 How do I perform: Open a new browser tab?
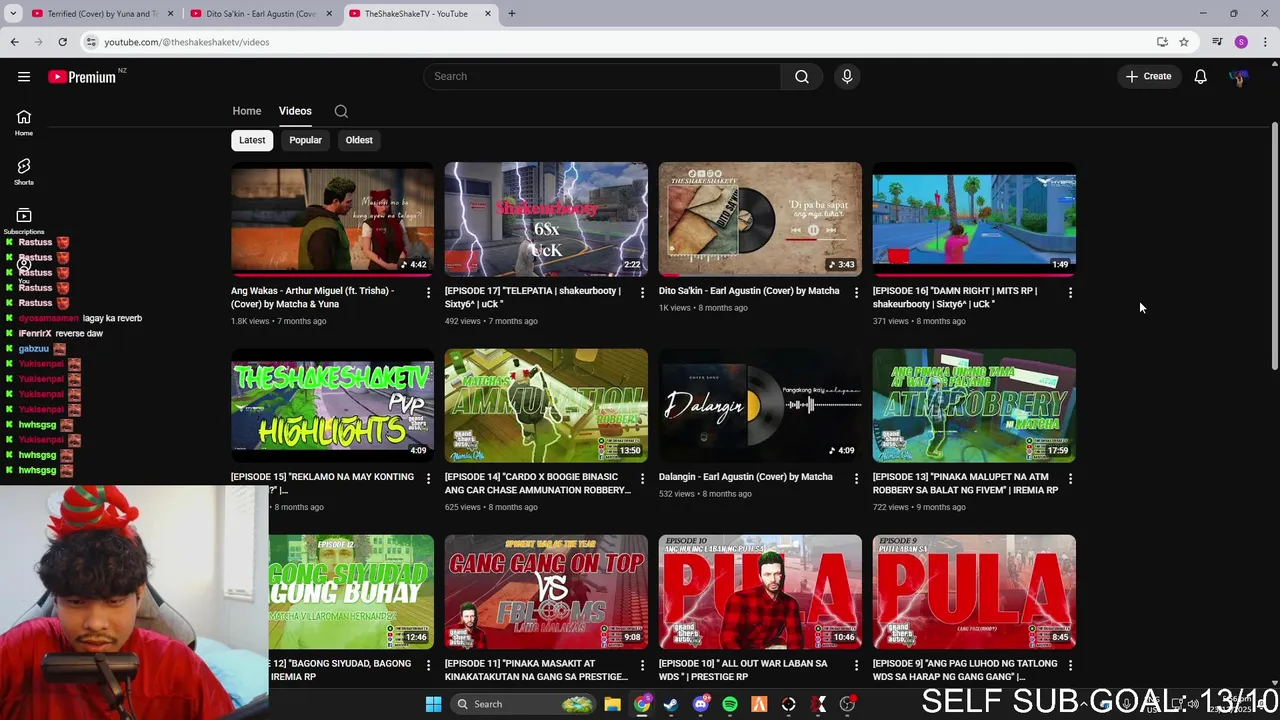(511, 14)
